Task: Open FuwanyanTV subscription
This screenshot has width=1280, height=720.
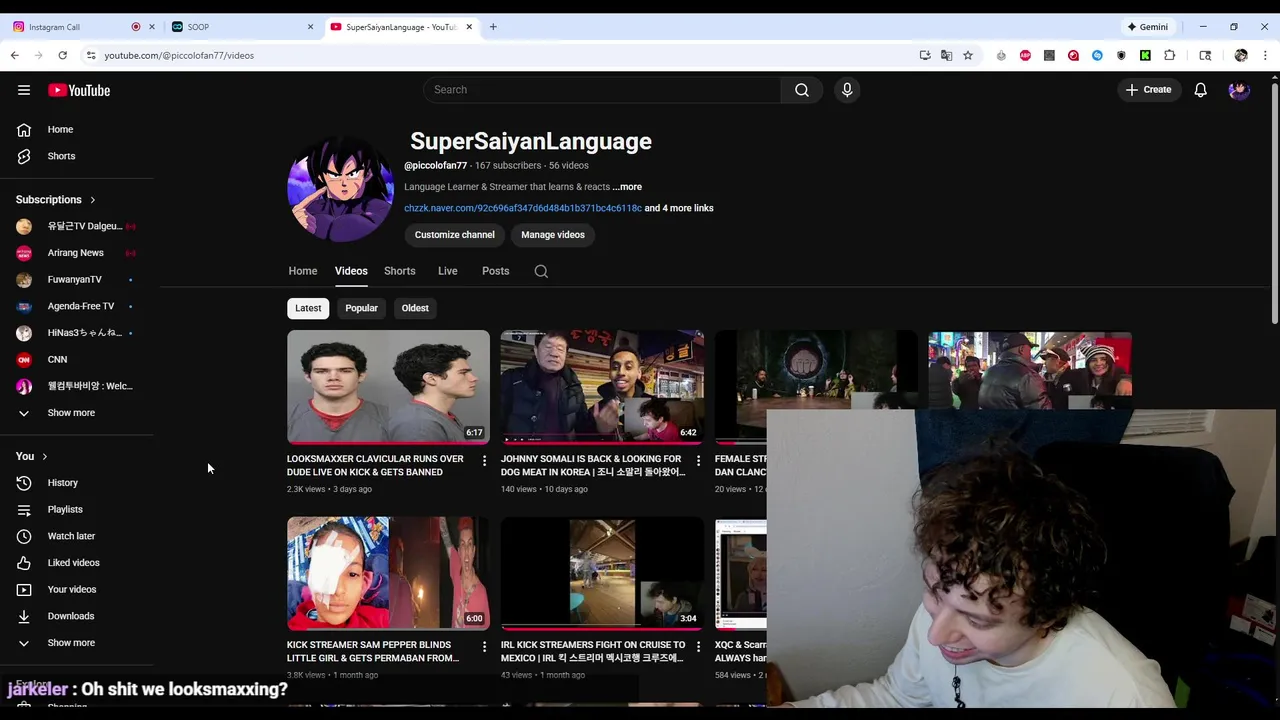Action: pos(77,280)
